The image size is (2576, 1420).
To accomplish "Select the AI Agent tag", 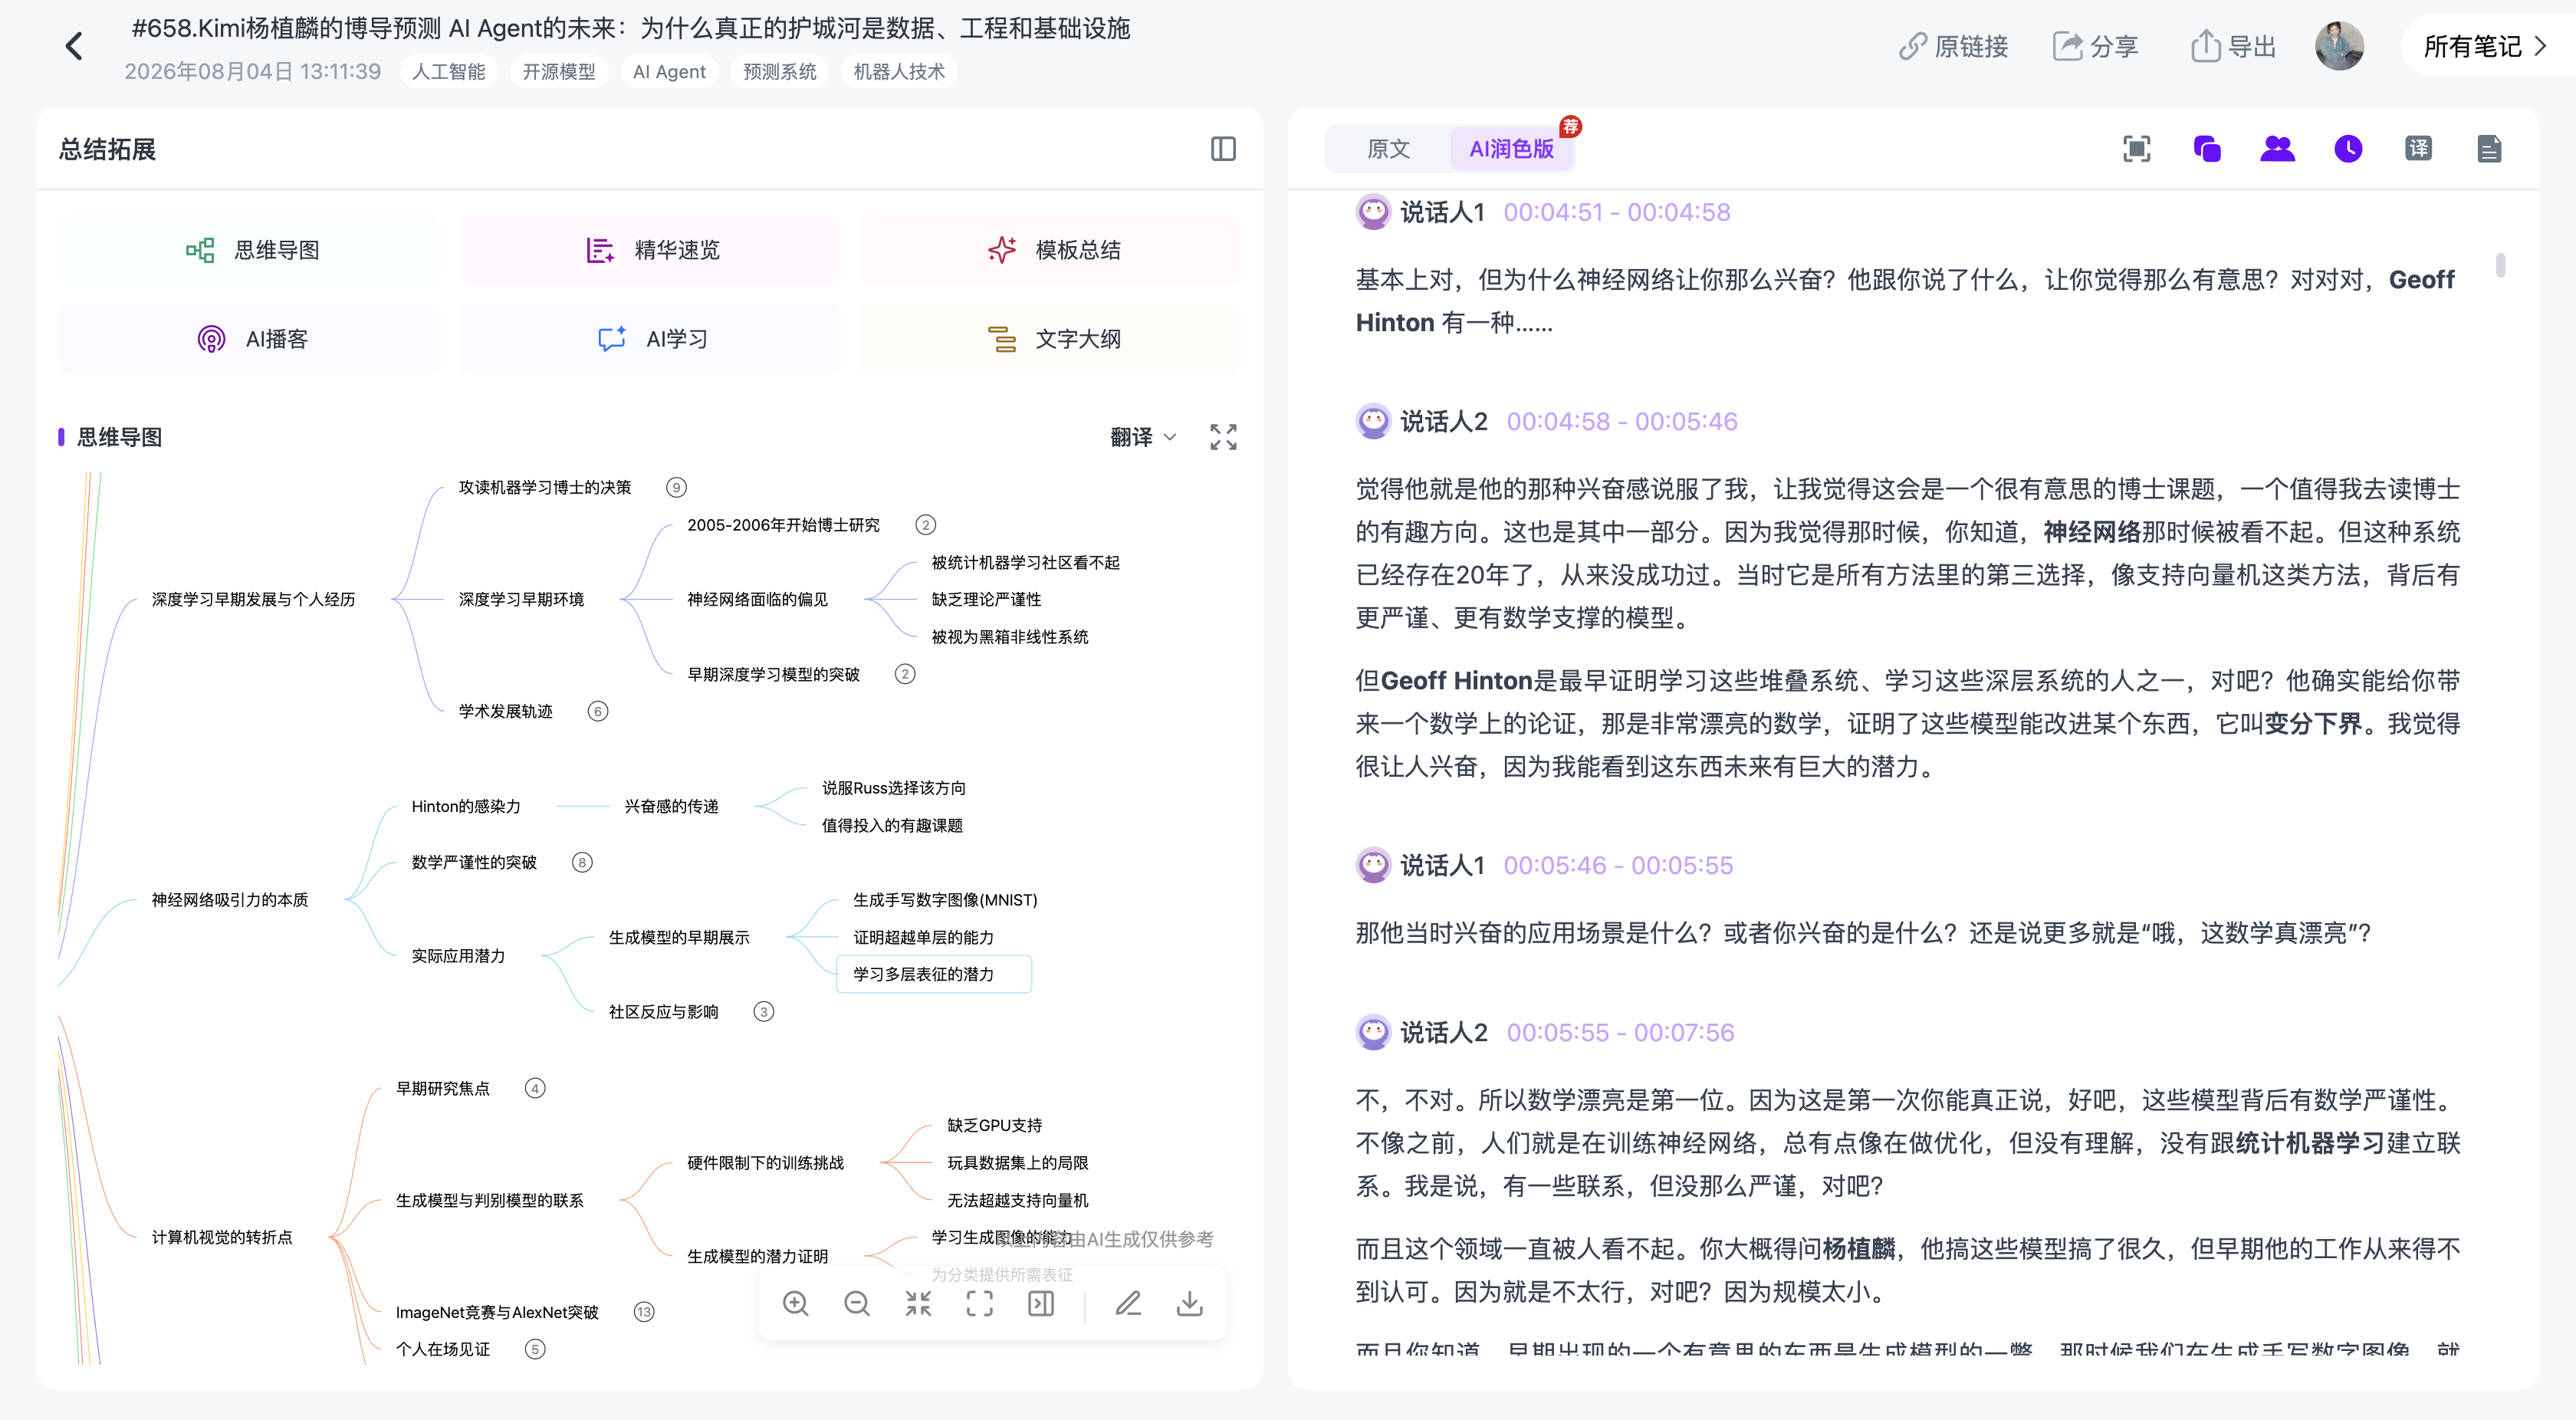I will 669,72.
